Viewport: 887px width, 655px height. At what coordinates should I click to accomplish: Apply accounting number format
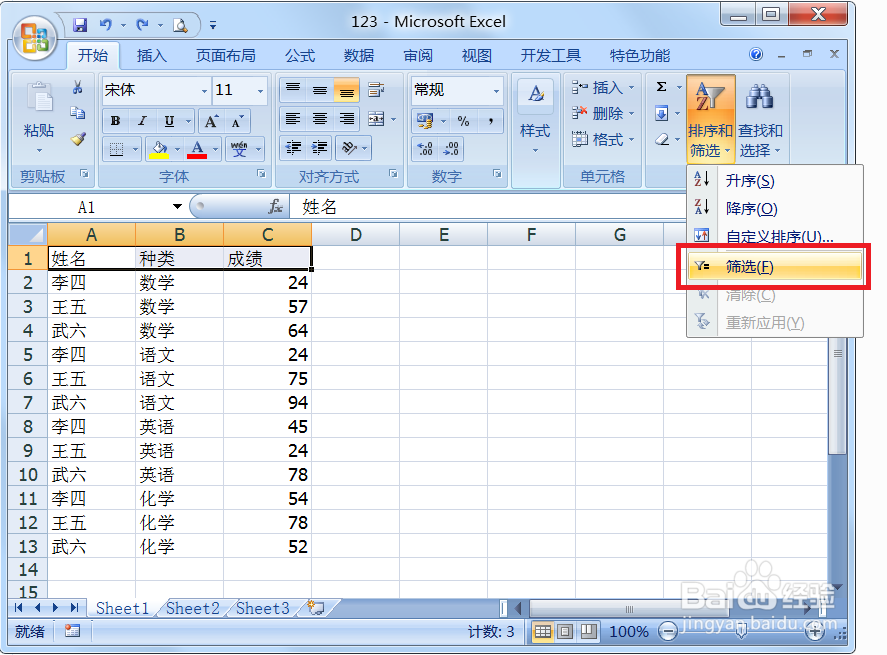click(425, 121)
